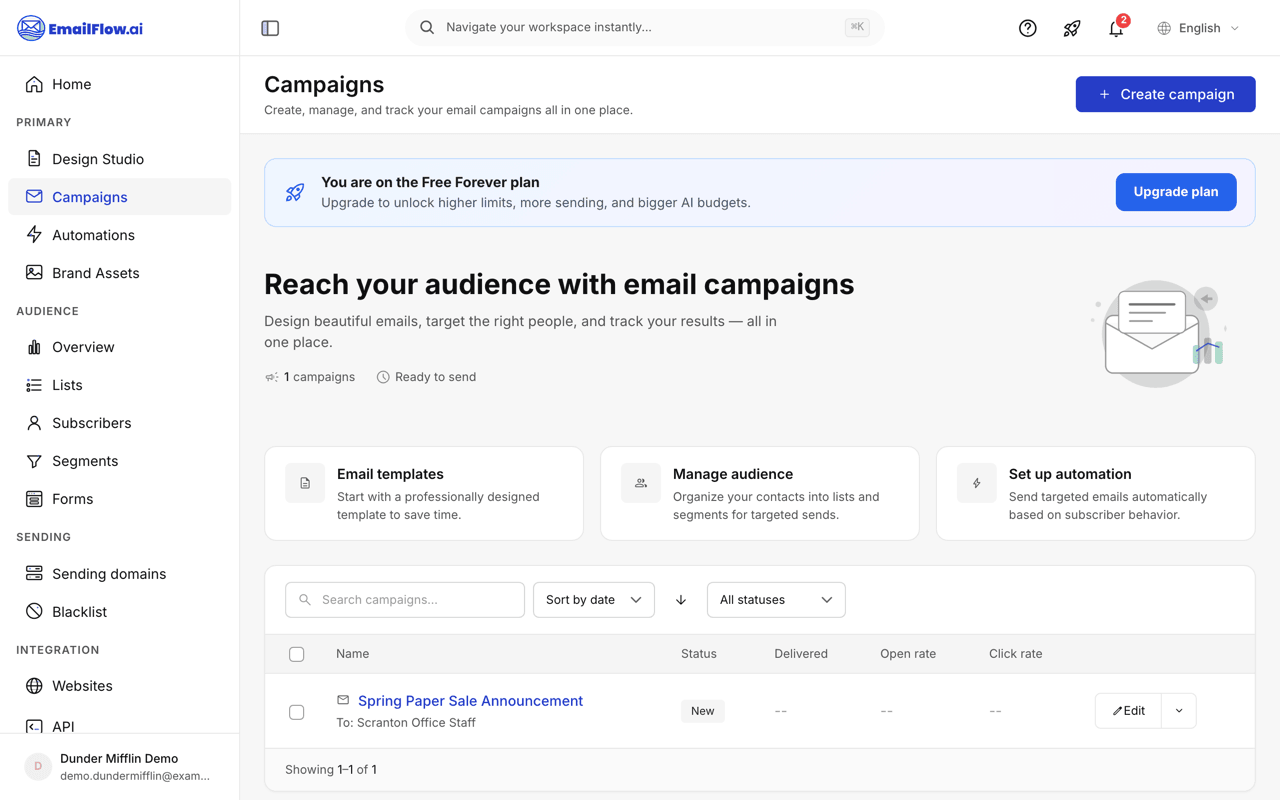
Task: Open Sending domains in the sidebar
Action: [120, 574]
